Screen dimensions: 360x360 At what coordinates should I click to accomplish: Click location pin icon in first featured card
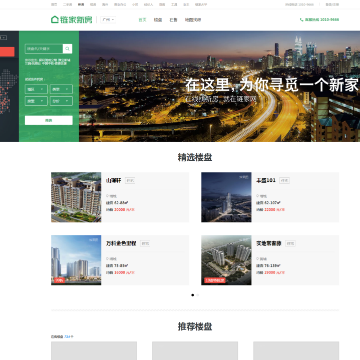[x=107, y=196]
